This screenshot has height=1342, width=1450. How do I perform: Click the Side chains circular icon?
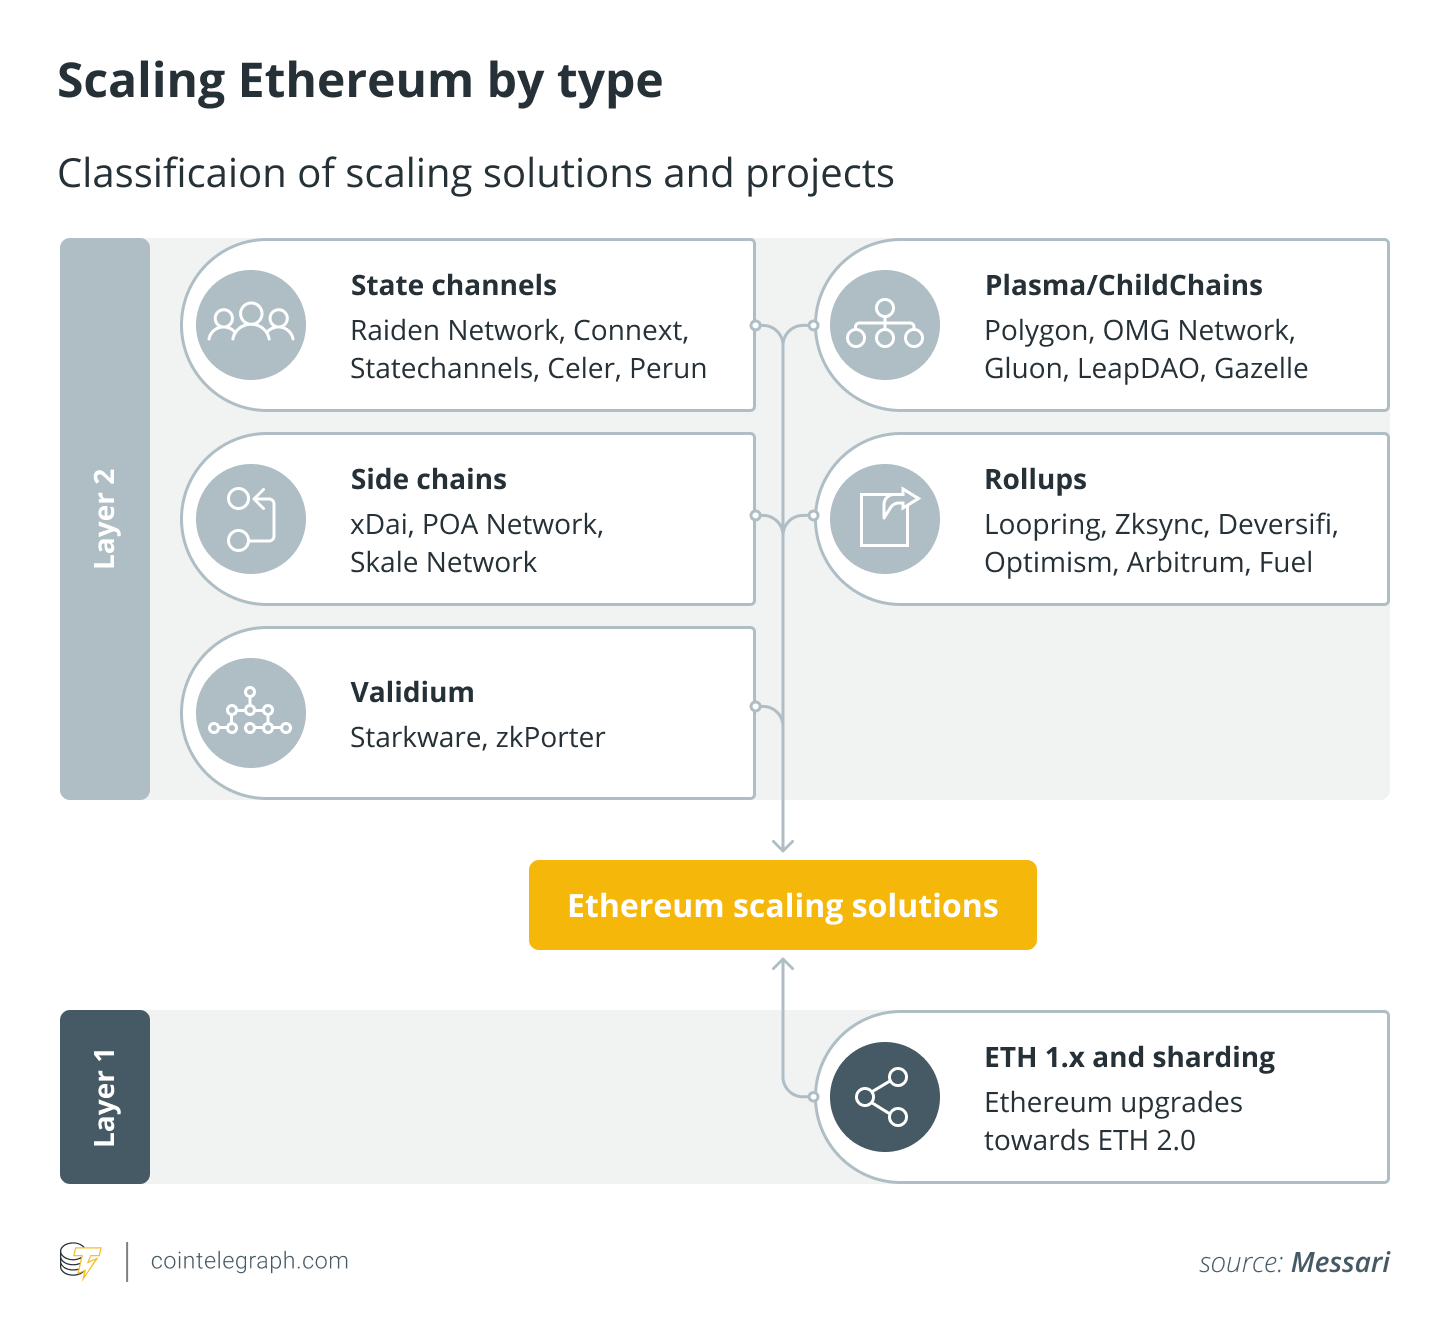click(x=251, y=519)
